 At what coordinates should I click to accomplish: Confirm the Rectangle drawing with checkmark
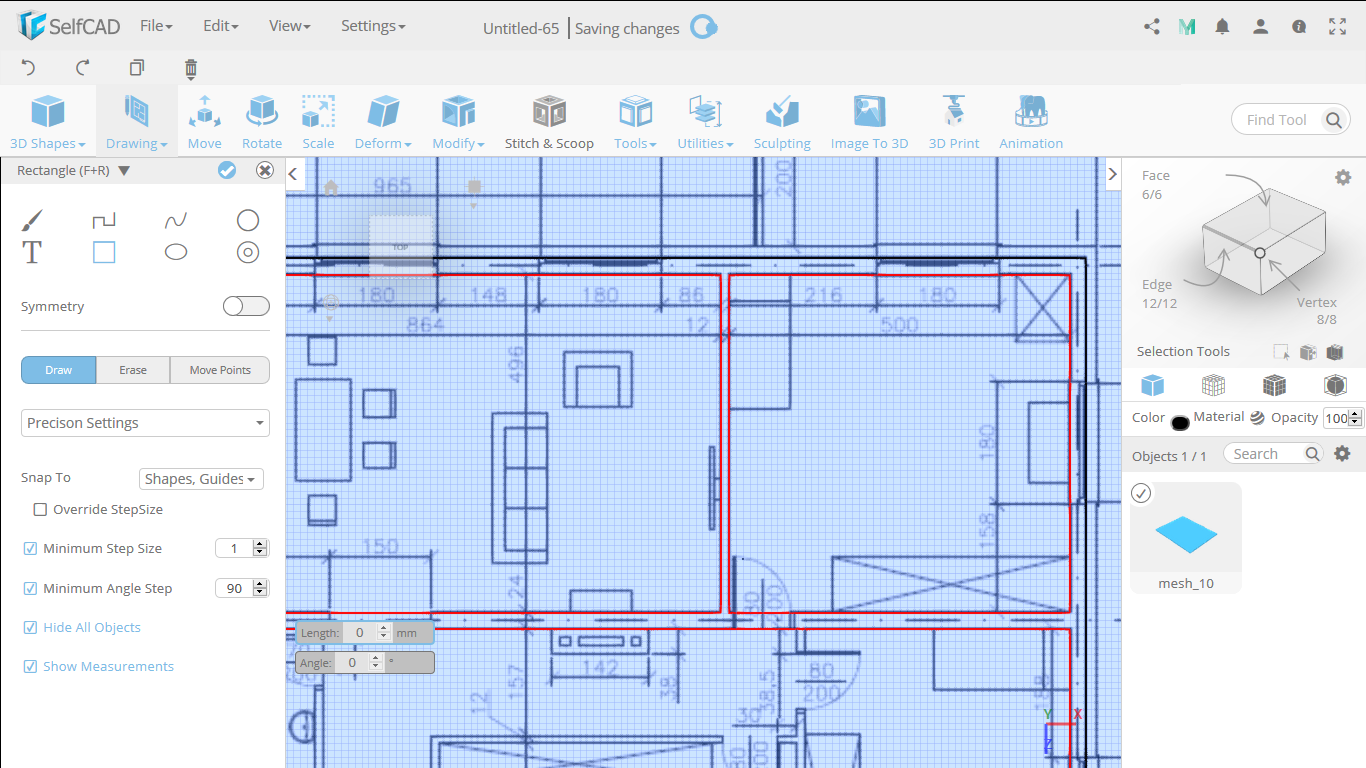click(x=227, y=170)
